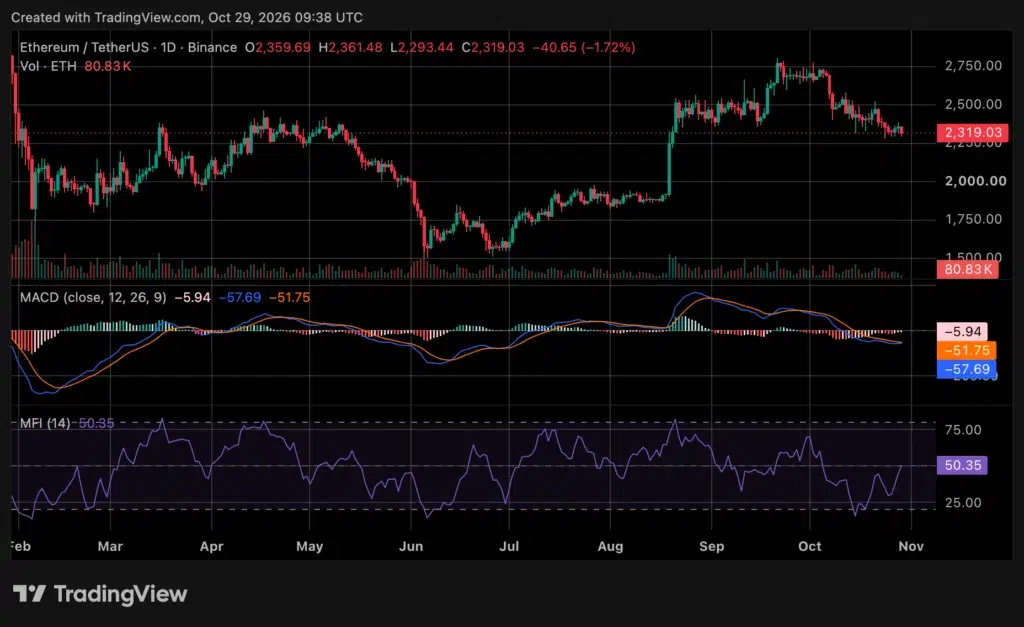Click the 'Nov' time axis label
This screenshot has height=627, width=1024.
911,546
